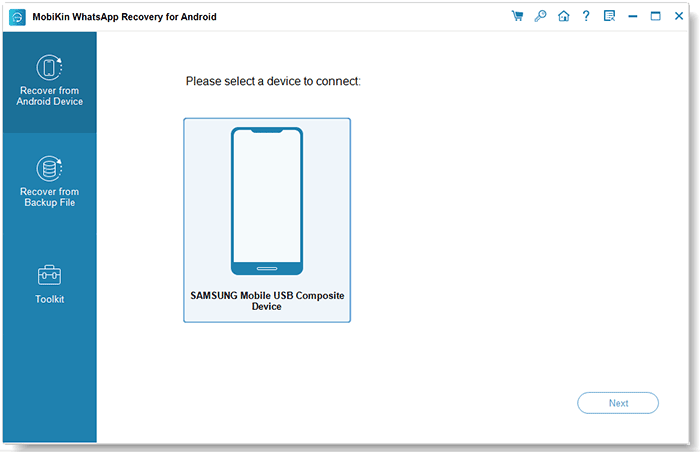700x452 pixels.
Task: Open the shopping cart purchase icon
Action: (517, 17)
